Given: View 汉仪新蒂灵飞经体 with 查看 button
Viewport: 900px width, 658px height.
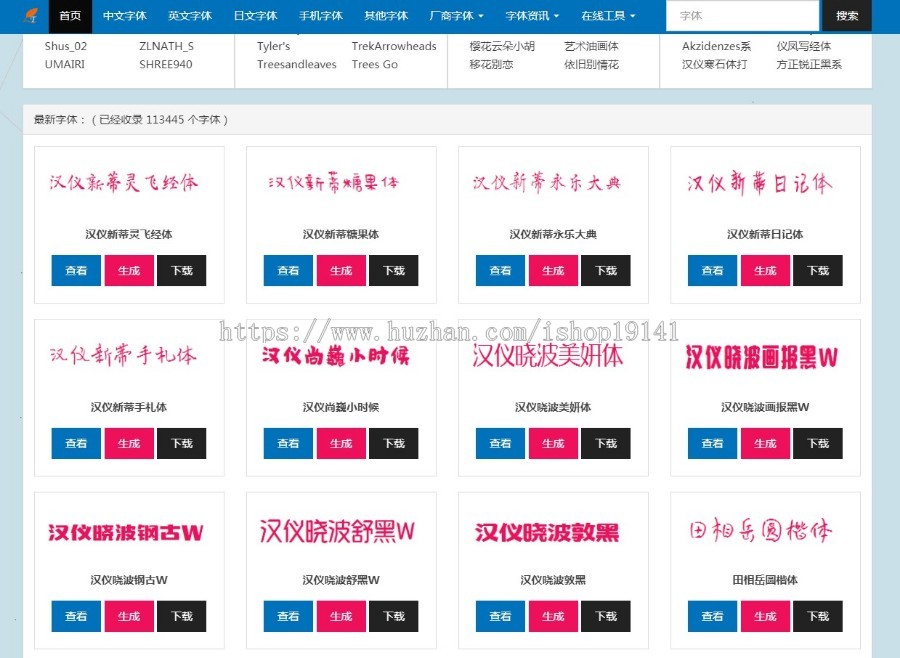Looking at the screenshot, I should click(76, 270).
